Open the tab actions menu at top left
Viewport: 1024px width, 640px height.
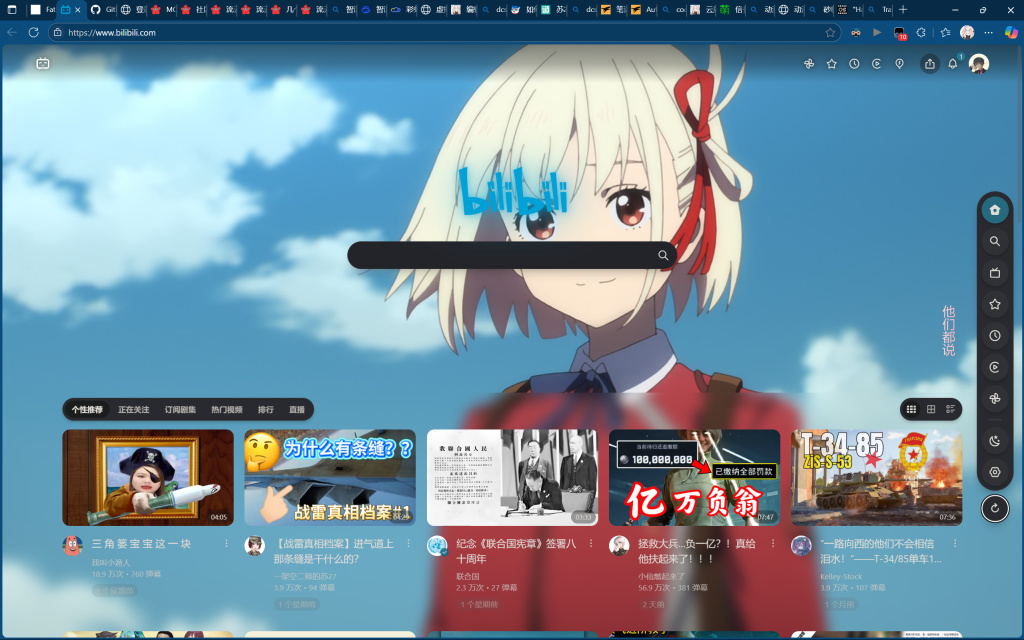coord(11,10)
